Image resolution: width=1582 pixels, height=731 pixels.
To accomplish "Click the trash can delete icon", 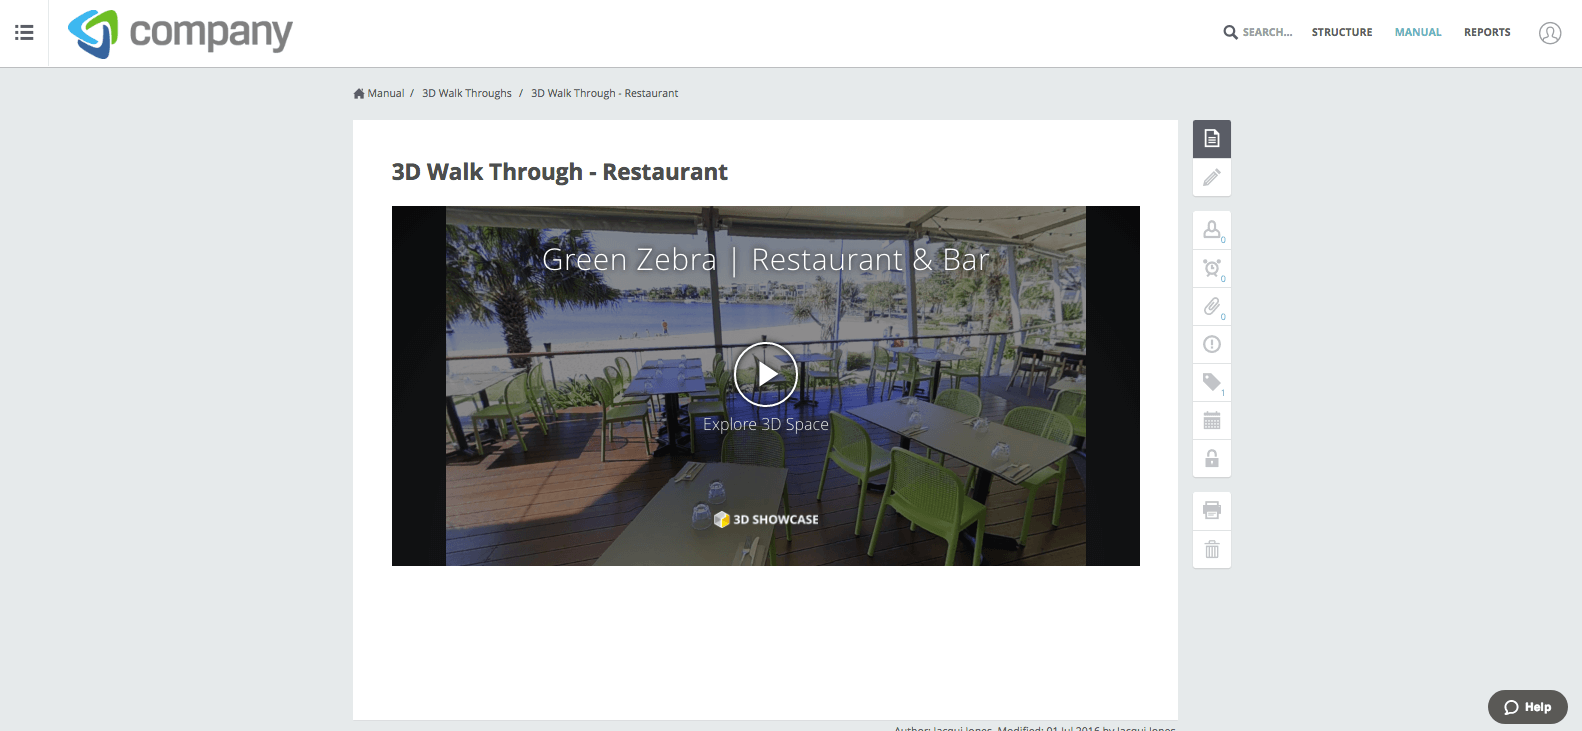I will 1212,549.
